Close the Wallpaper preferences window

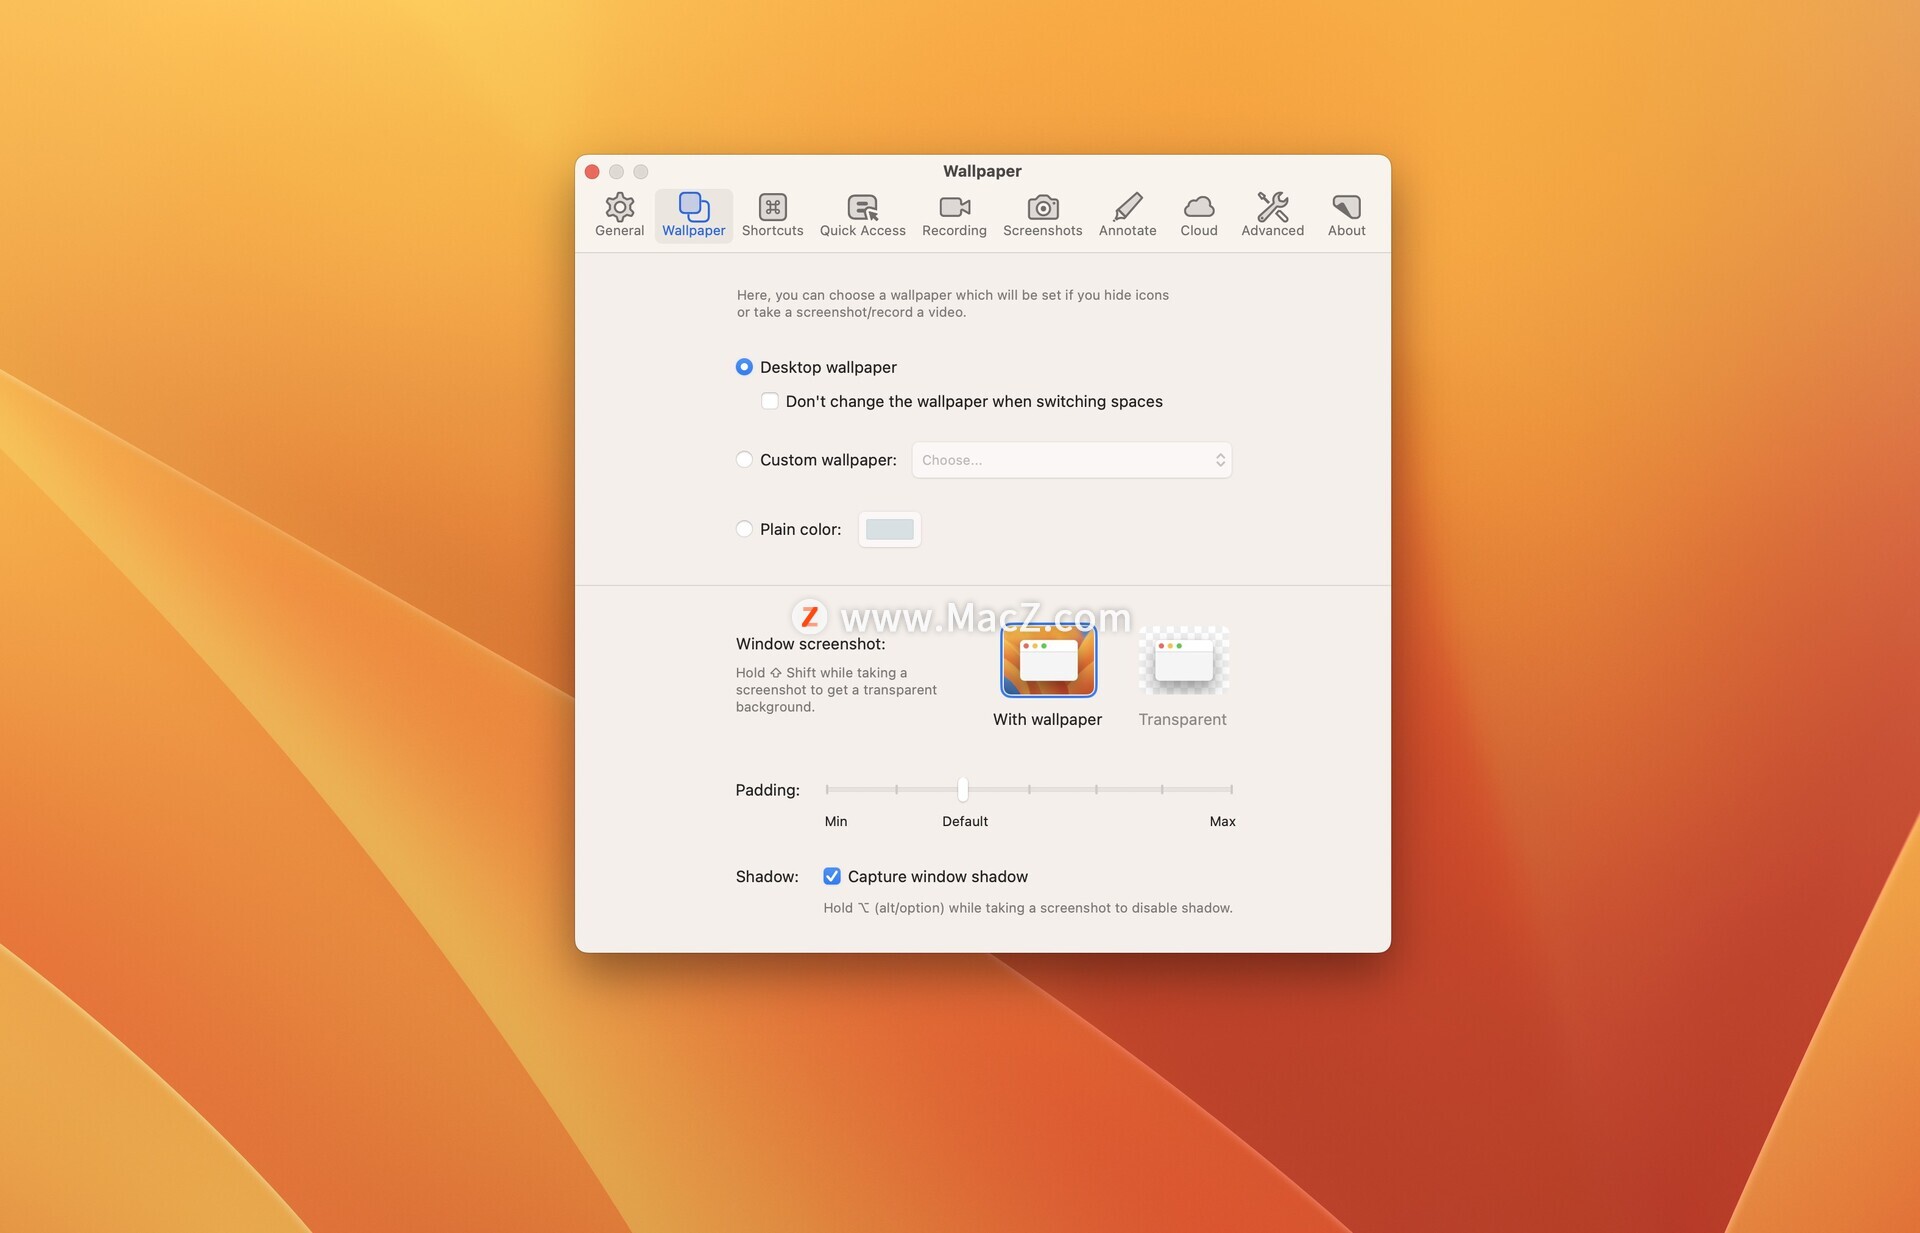592,172
